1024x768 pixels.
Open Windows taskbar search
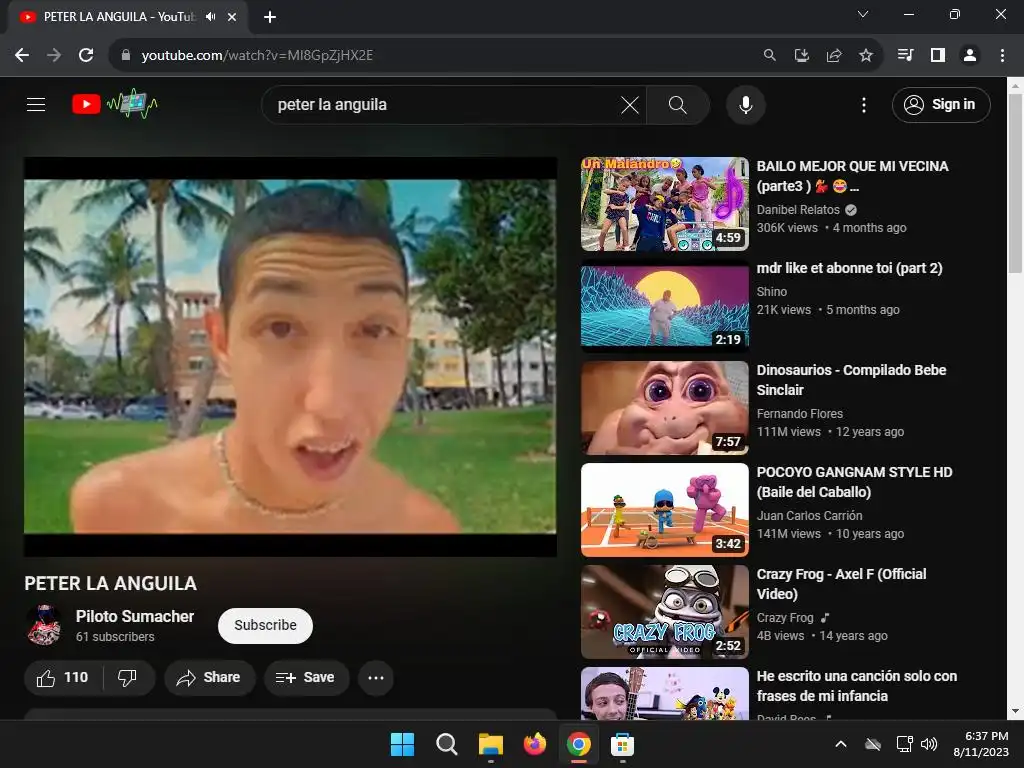(x=447, y=744)
